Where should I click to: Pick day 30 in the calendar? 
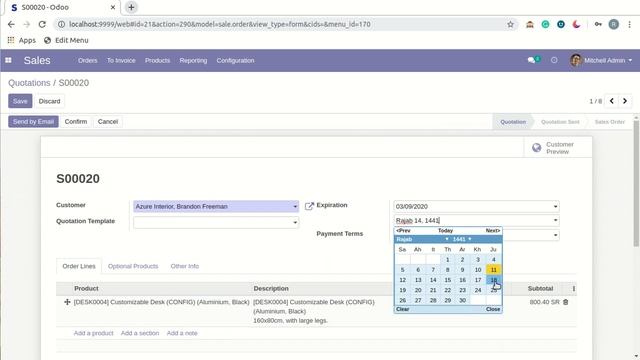(462, 300)
